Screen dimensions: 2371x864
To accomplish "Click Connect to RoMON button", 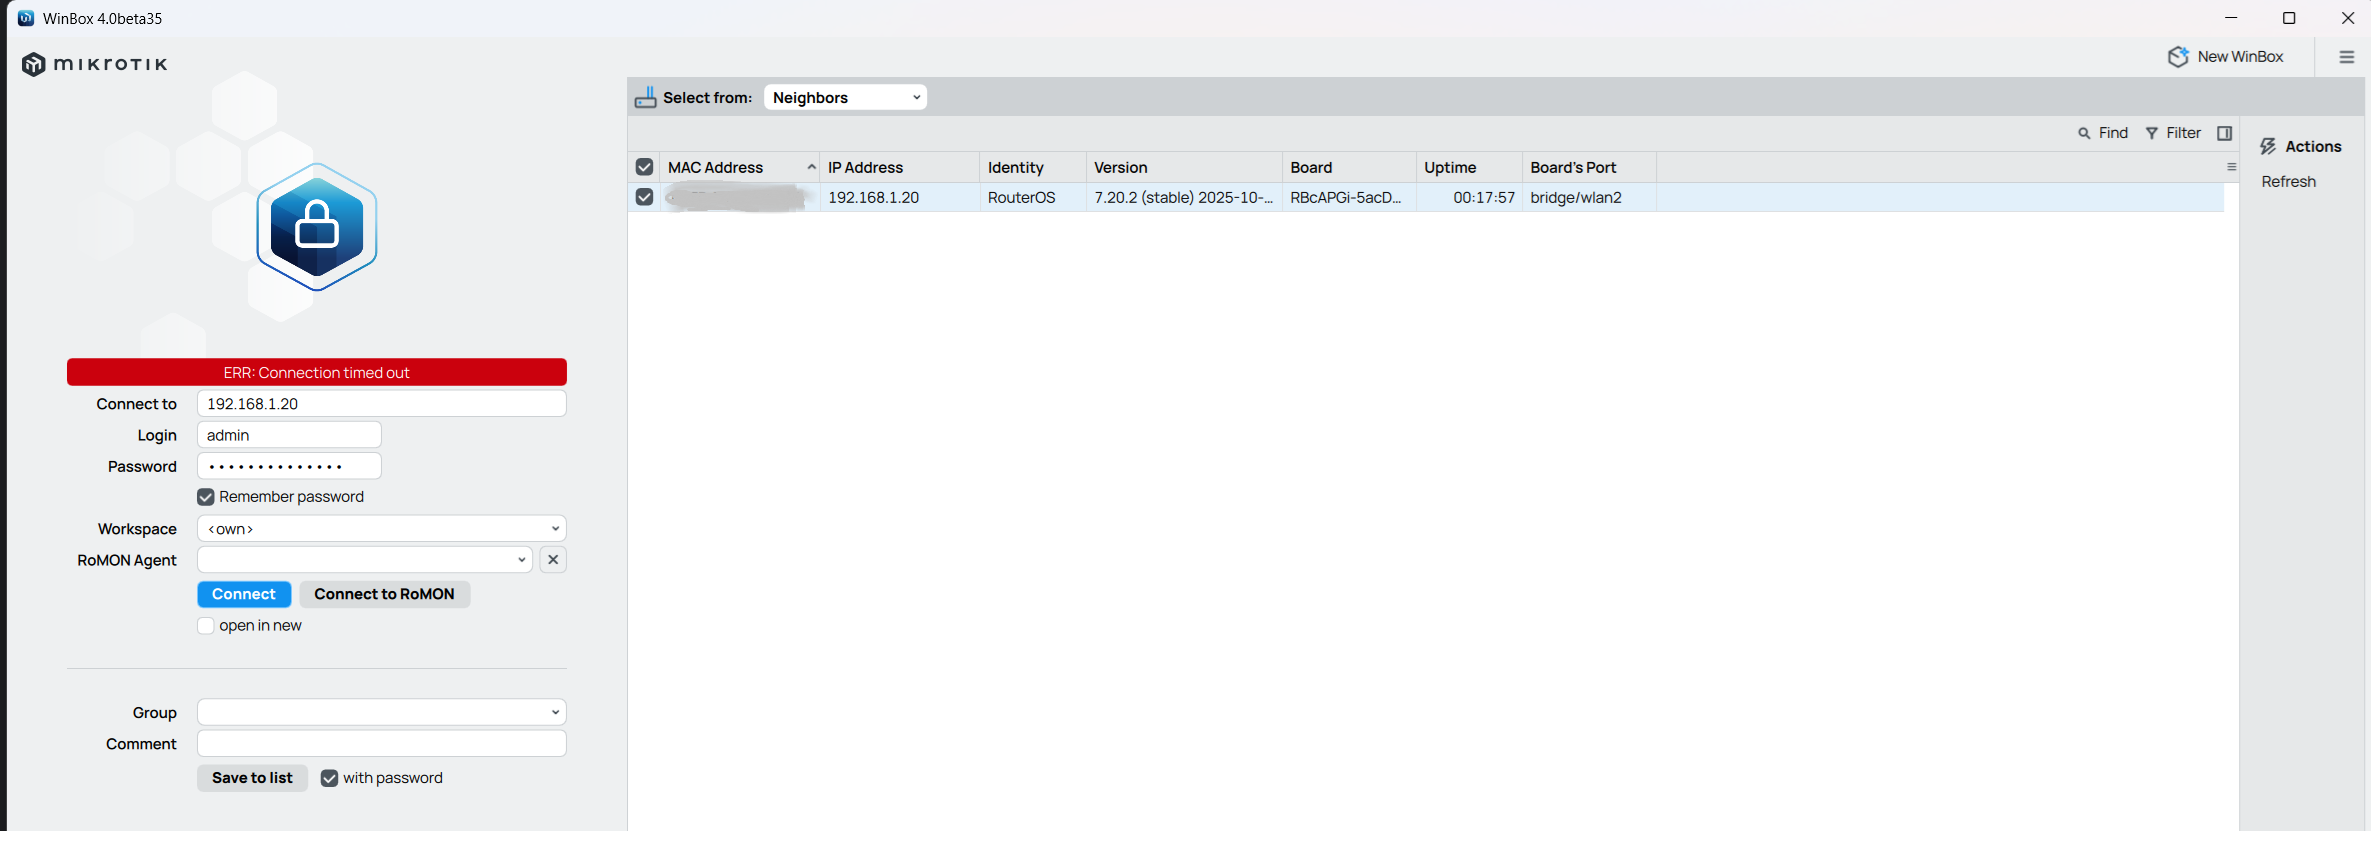I will (385, 594).
